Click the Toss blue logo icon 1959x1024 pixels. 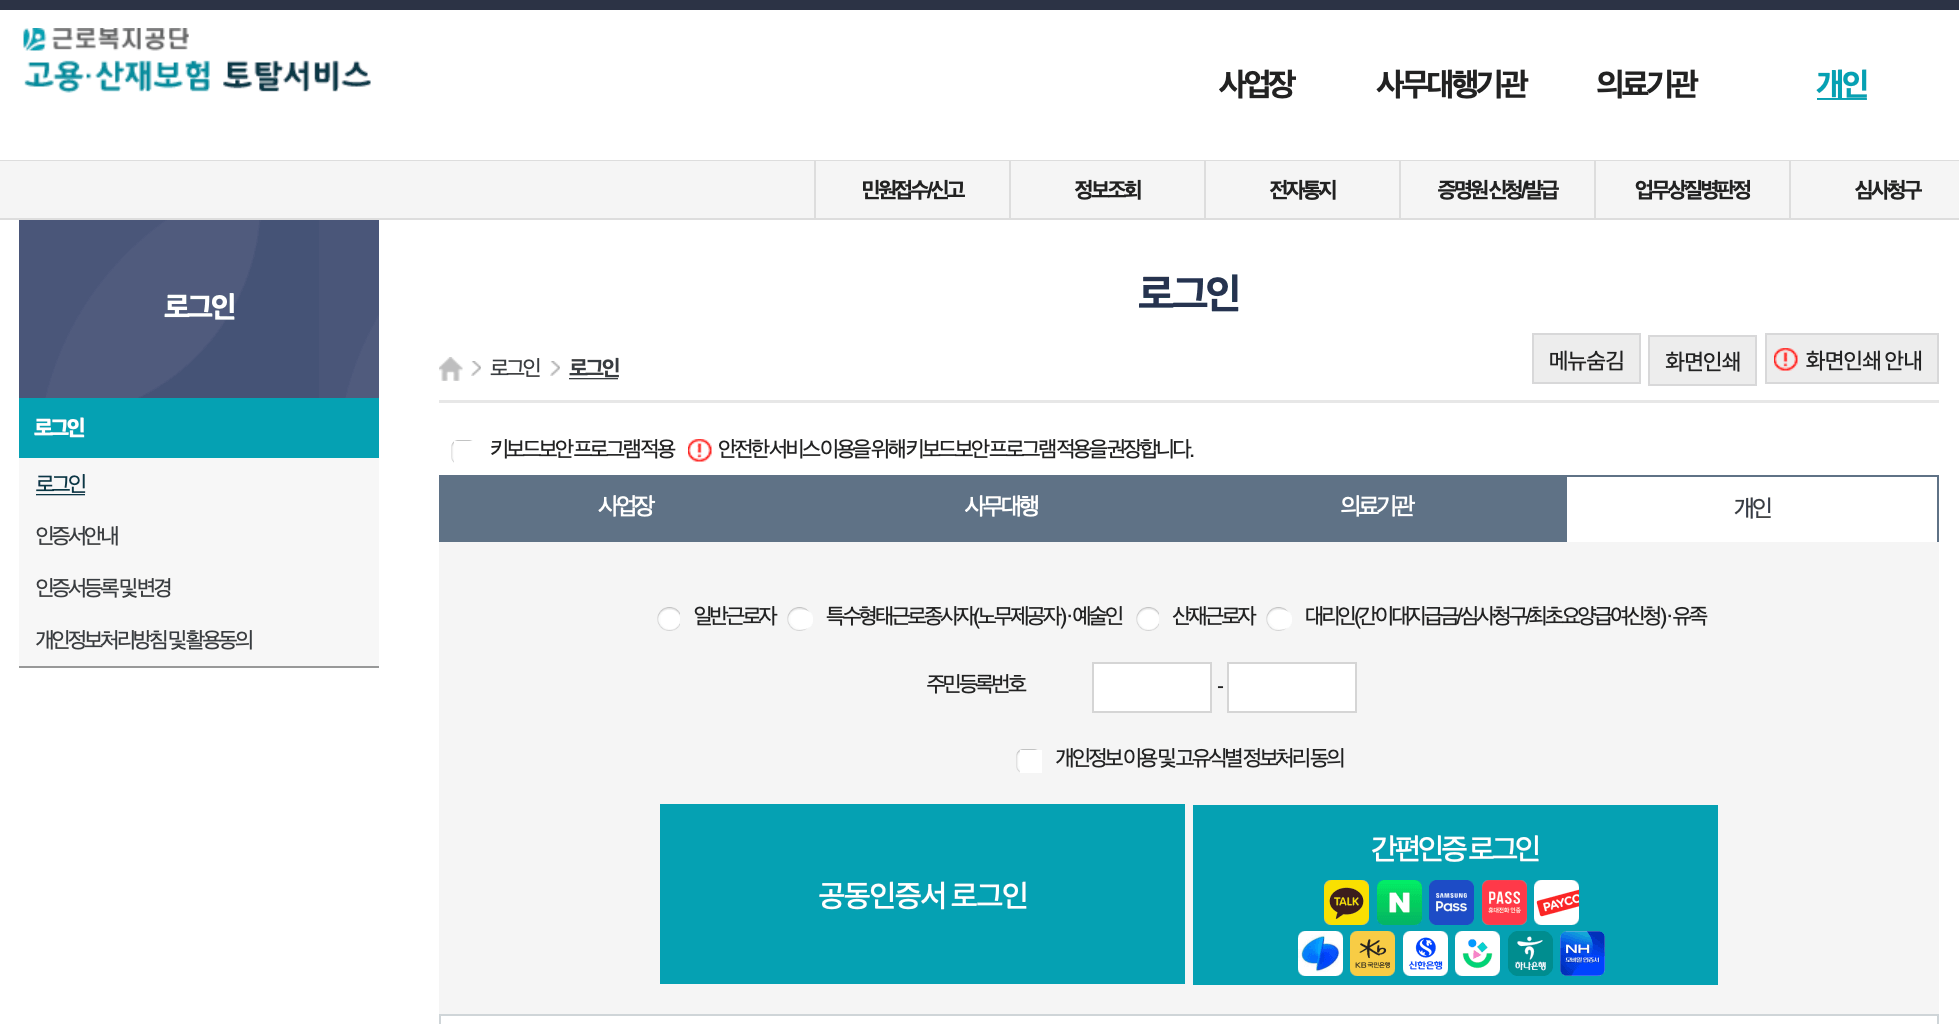click(1320, 953)
